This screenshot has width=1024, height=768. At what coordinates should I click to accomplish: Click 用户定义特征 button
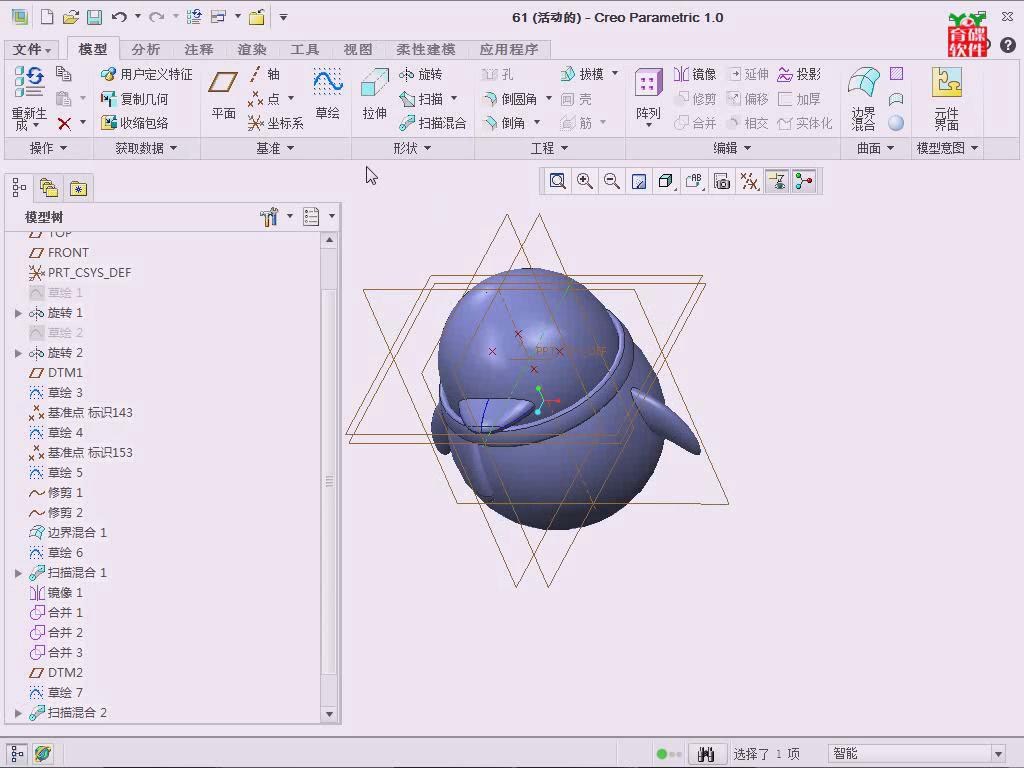[x=146, y=74]
